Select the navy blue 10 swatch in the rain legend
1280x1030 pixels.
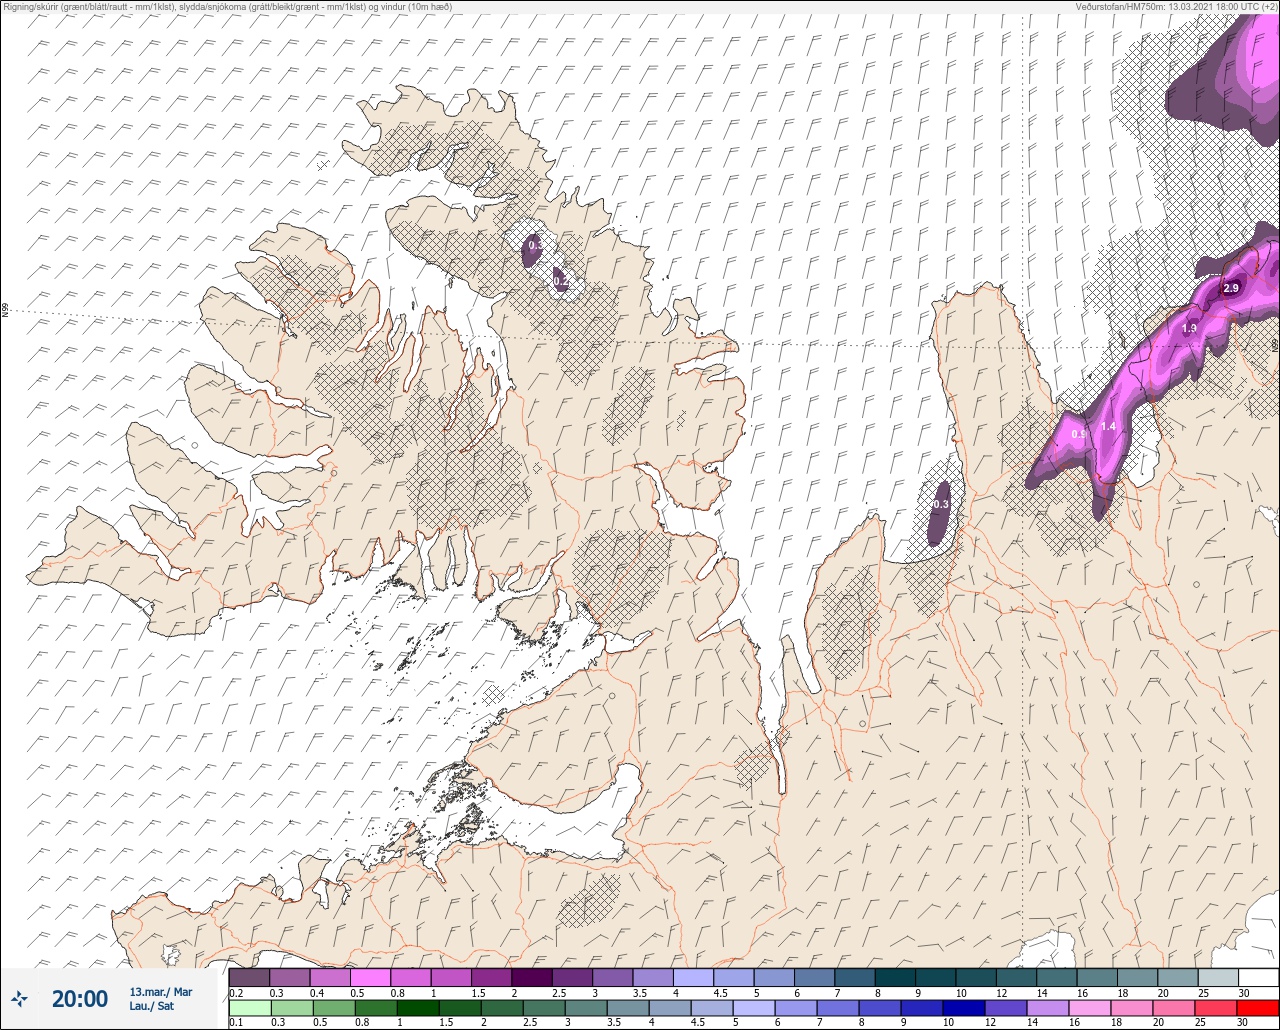pyautogui.click(x=964, y=1007)
